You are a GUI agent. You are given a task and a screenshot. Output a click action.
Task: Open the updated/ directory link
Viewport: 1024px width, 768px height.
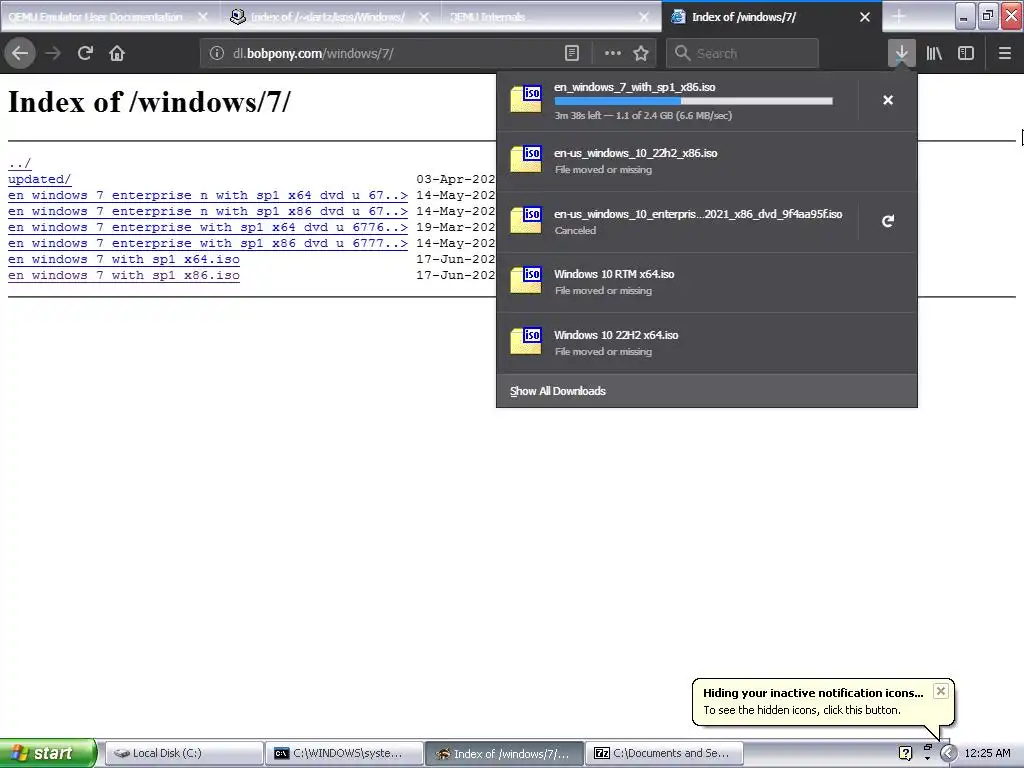coord(39,179)
